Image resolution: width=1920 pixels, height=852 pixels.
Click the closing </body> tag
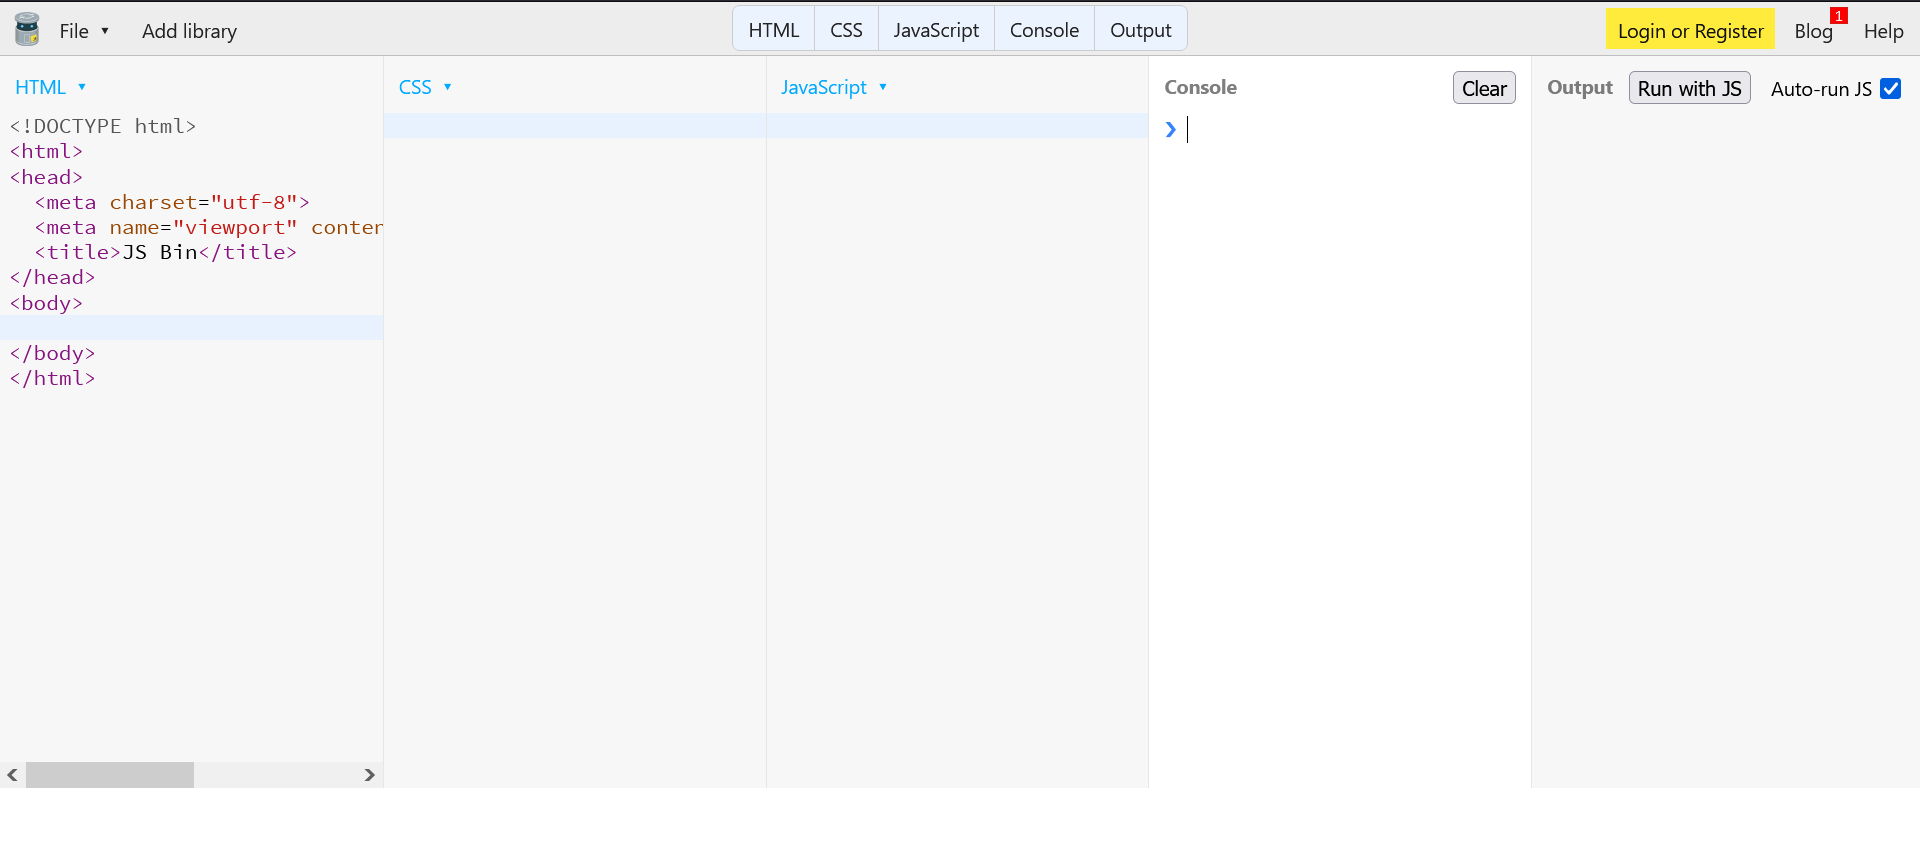52,353
